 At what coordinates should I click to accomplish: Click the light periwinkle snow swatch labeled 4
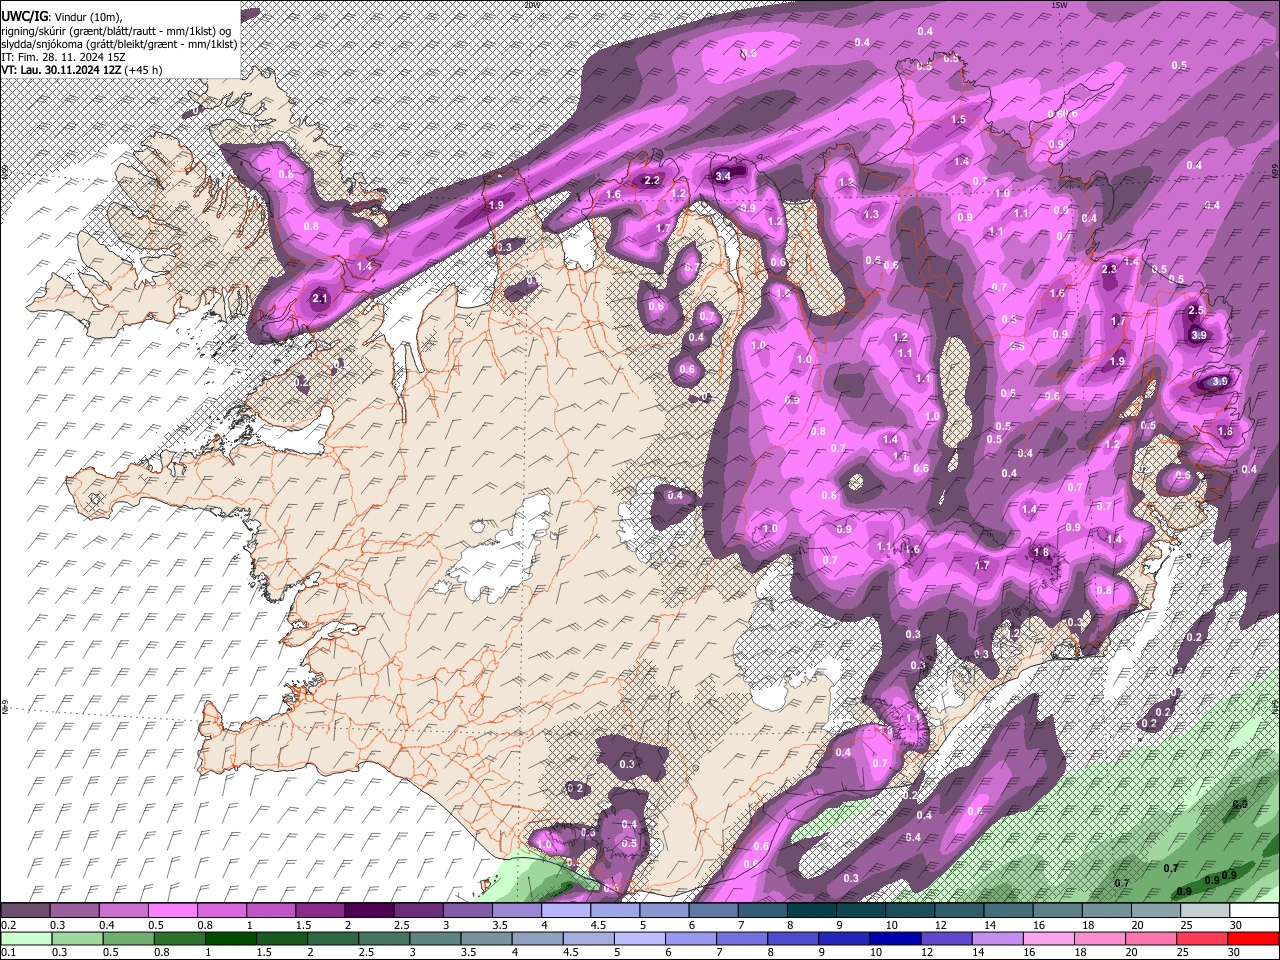pos(566,911)
